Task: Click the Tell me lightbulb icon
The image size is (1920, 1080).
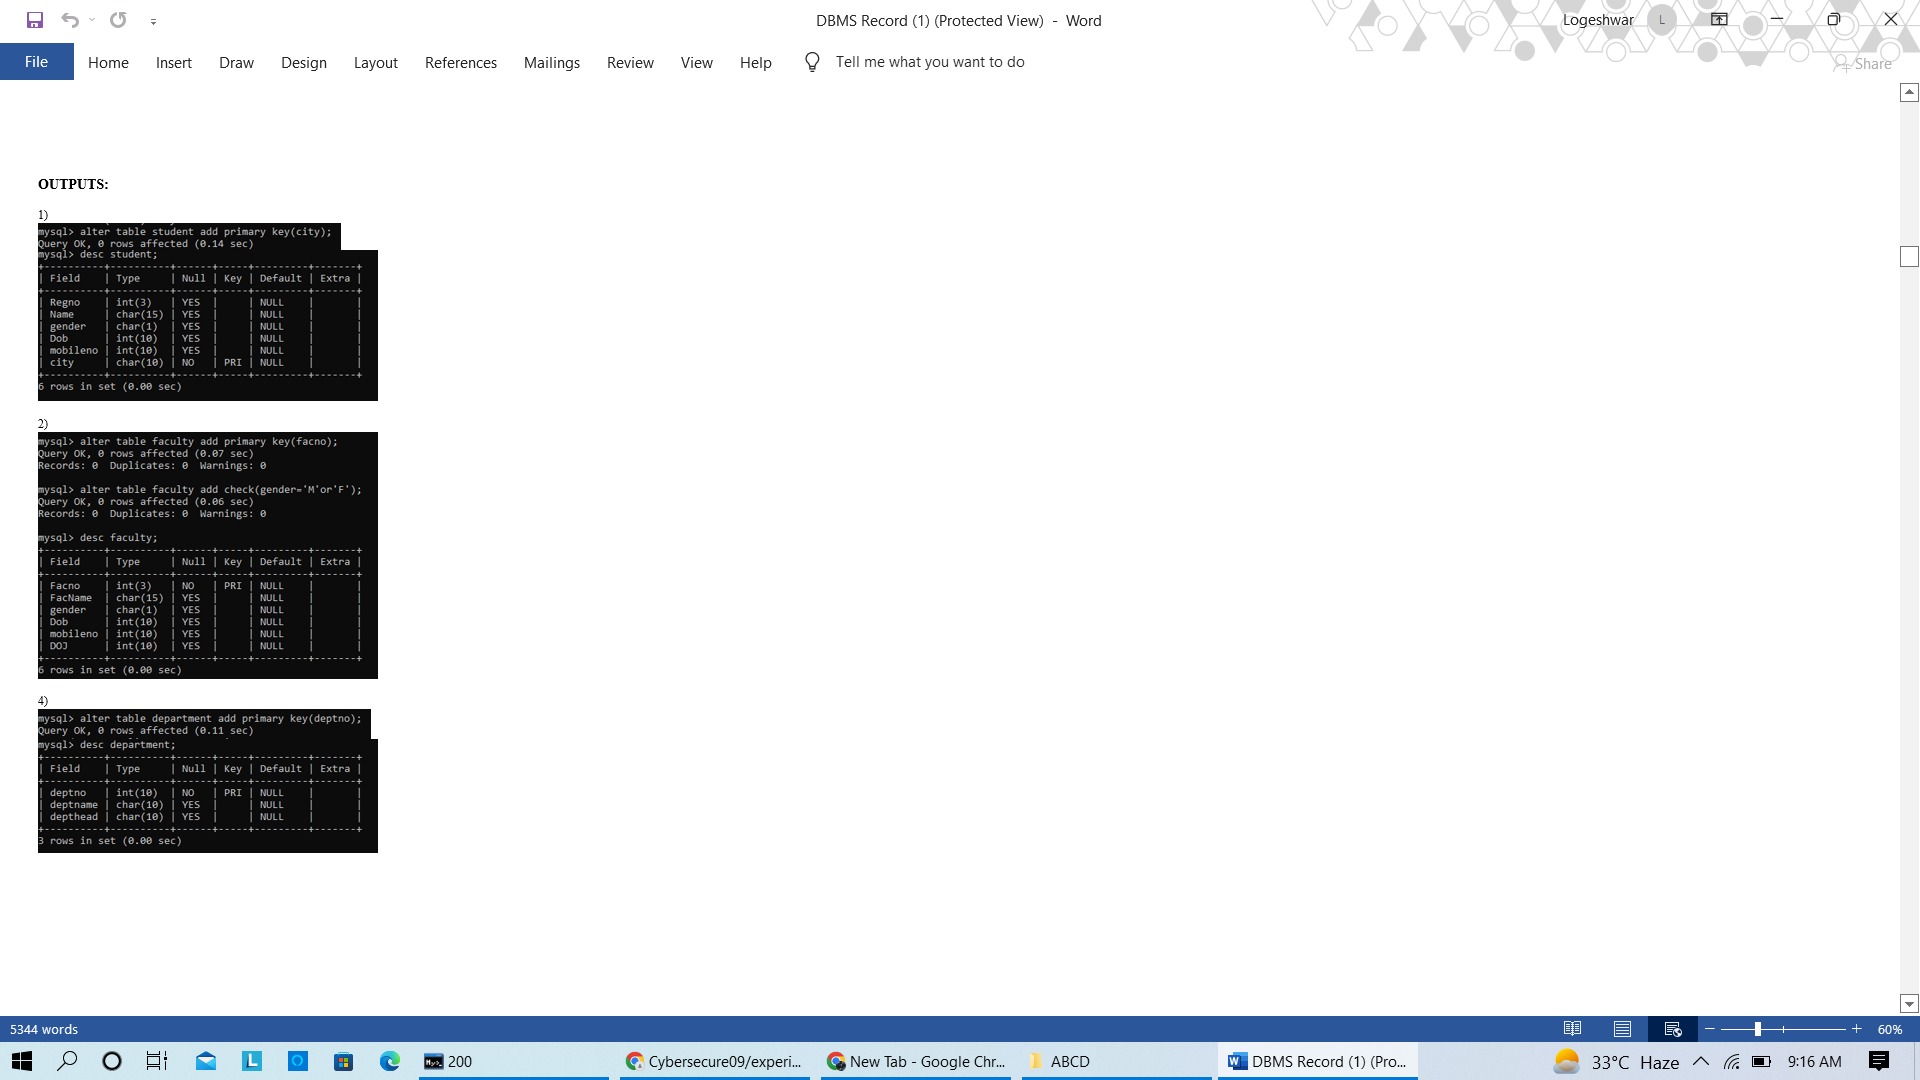Action: pos(812,62)
